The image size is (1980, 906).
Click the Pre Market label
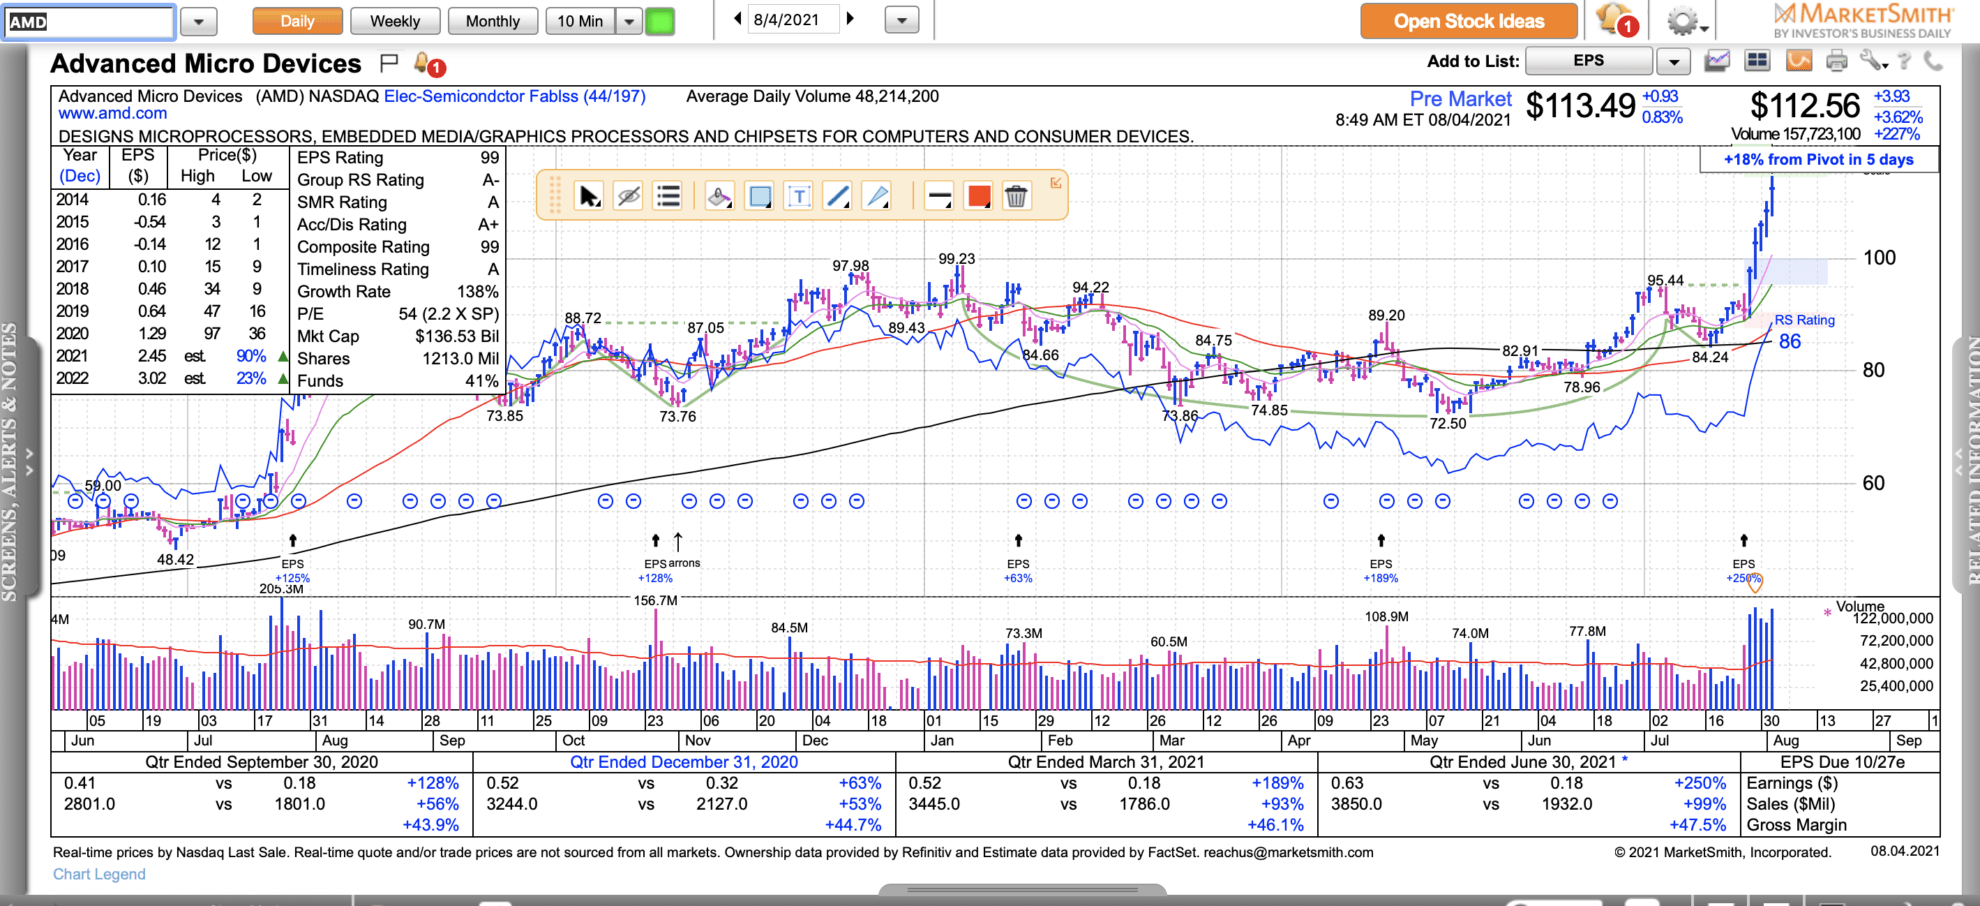click(x=1461, y=99)
